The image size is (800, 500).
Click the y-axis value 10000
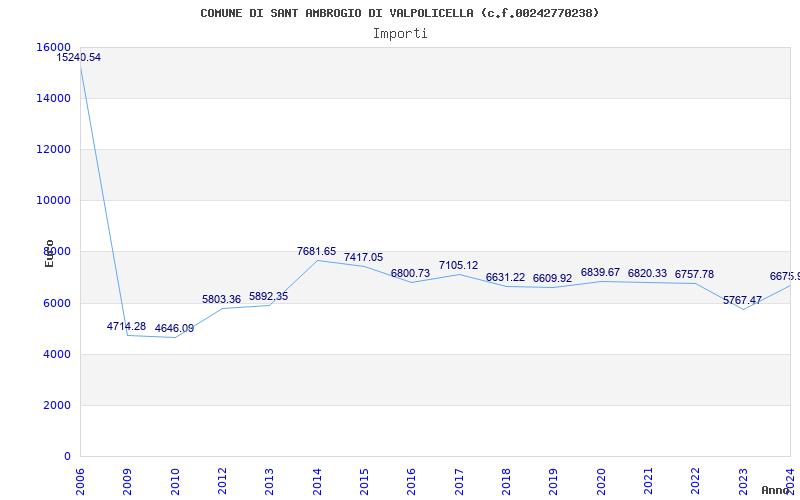(x=54, y=201)
